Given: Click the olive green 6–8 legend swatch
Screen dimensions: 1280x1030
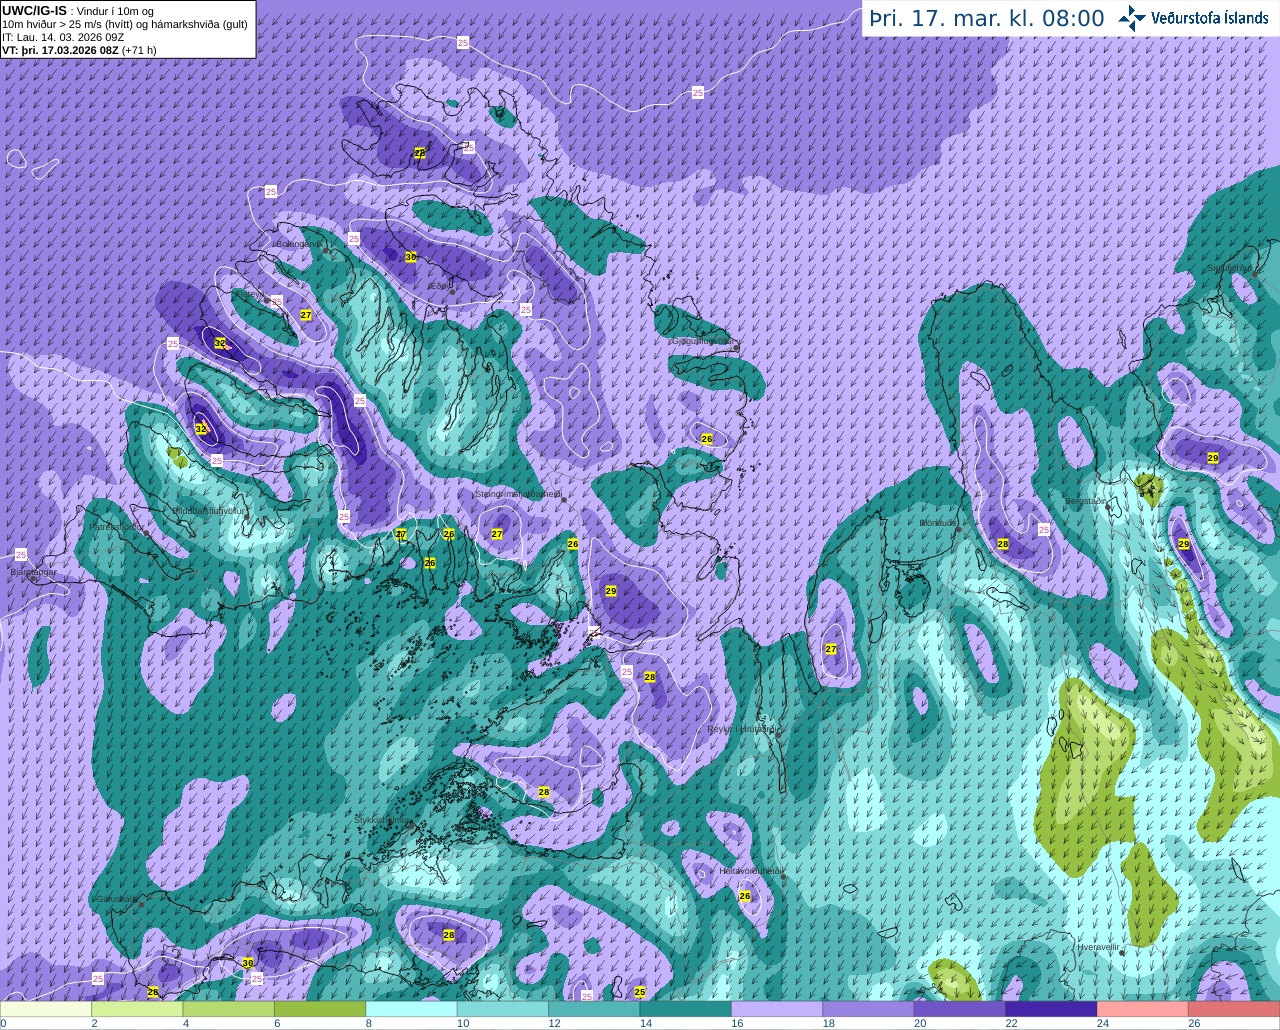Looking at the screenshot, I should 320,1009.
